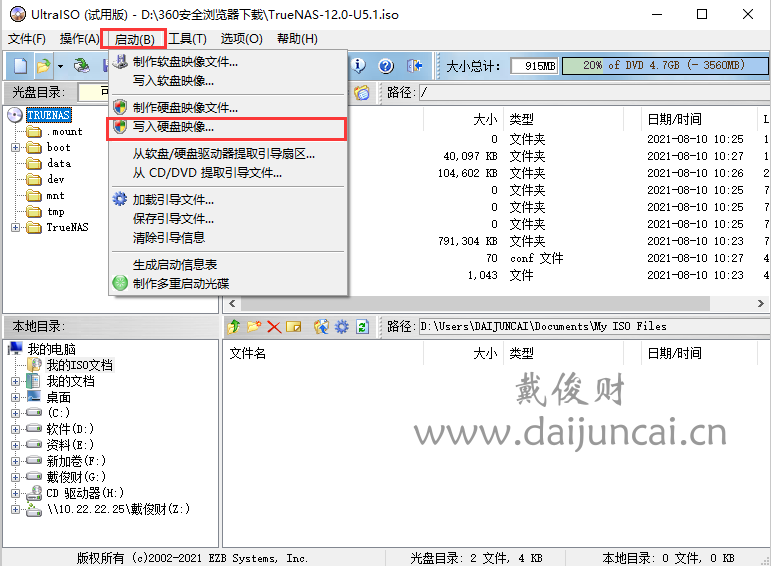The width and height of the screenshot is (771, 566).
Task: Select 从 CD/DVD 提取引导文件 entry
Action: coord(228,173)
